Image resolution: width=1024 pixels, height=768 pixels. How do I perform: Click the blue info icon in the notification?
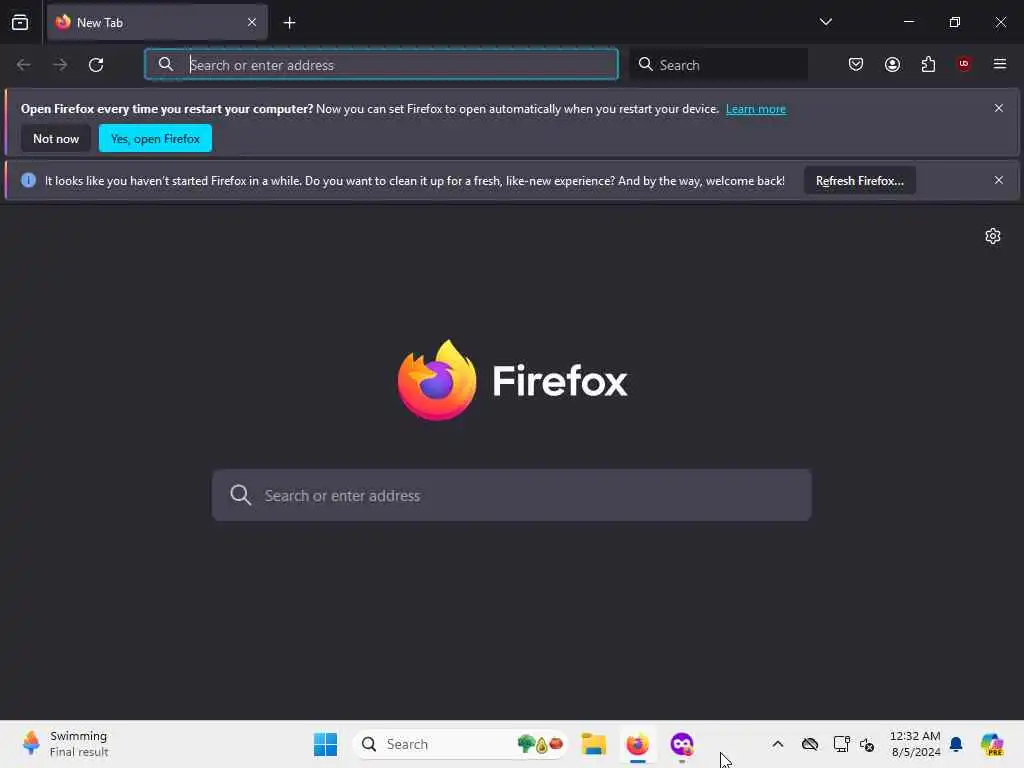pyautogui.click(x=28, y=180)
